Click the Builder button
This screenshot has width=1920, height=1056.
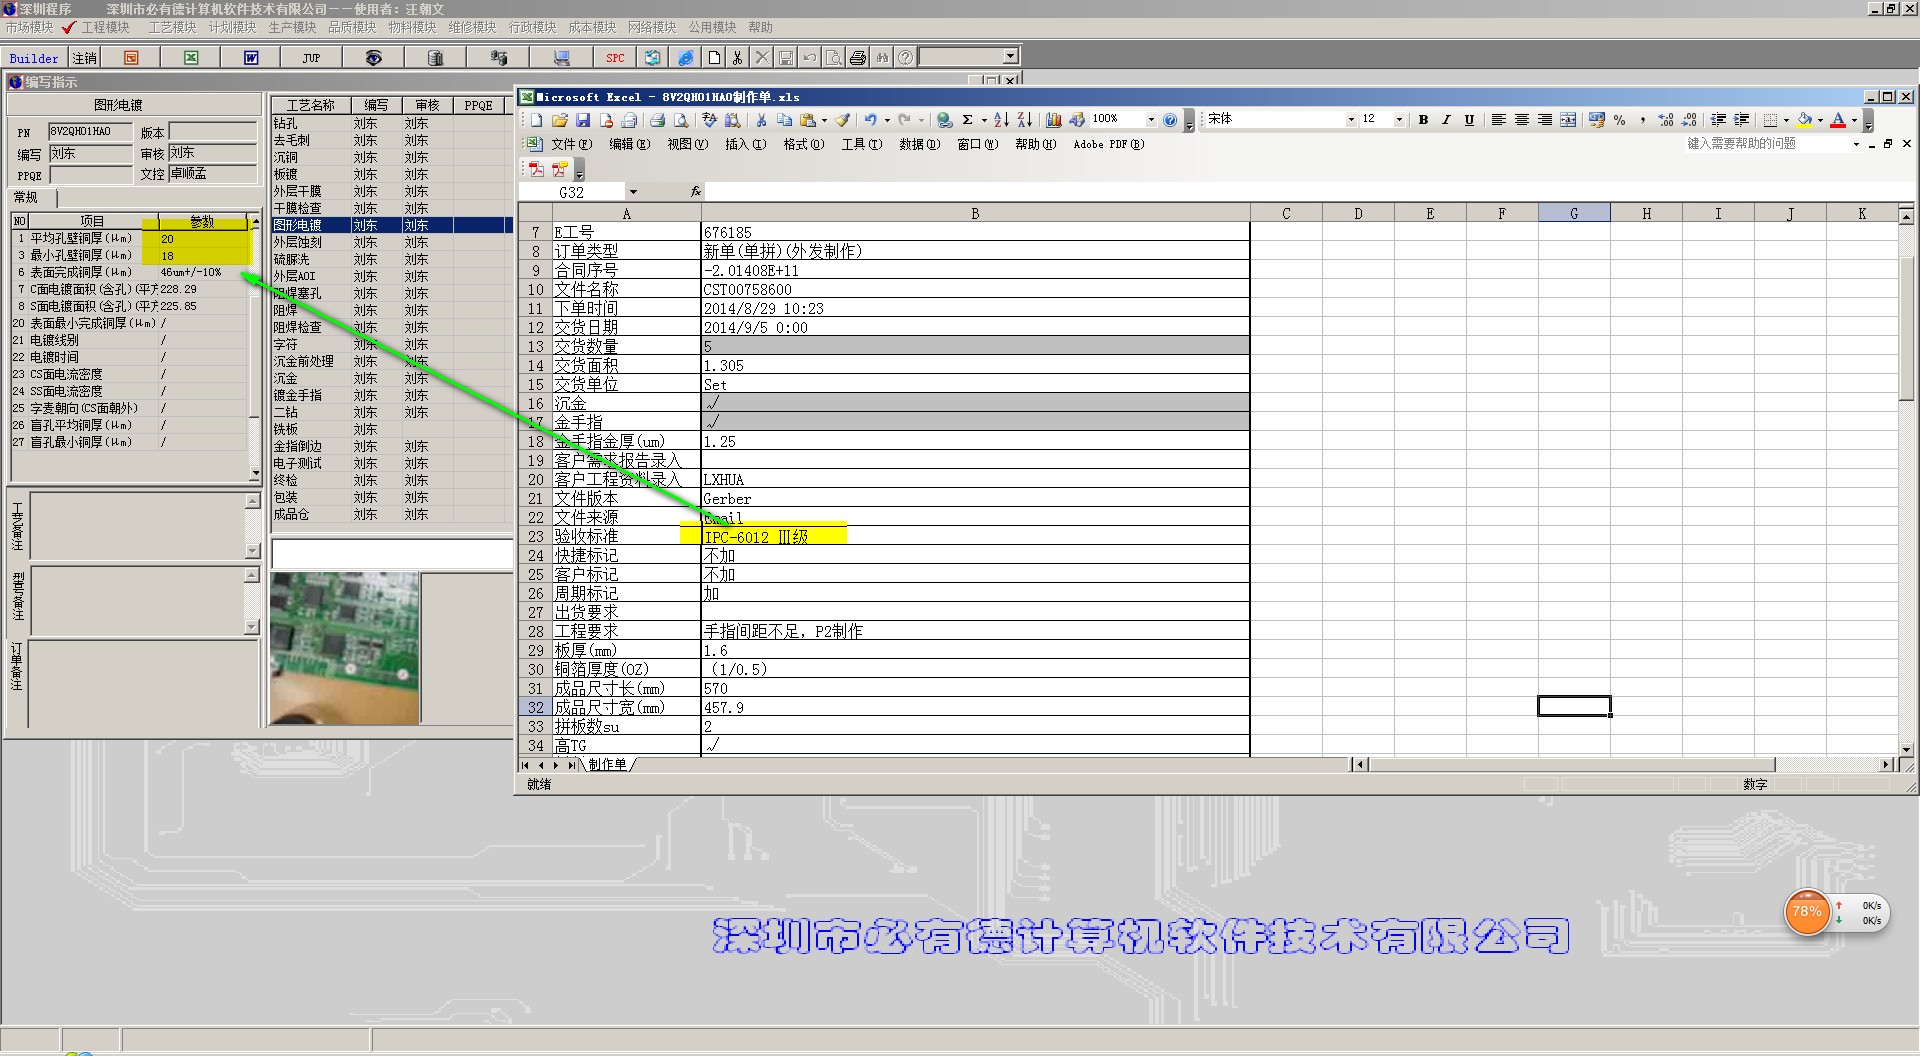[x=34, y=58]
